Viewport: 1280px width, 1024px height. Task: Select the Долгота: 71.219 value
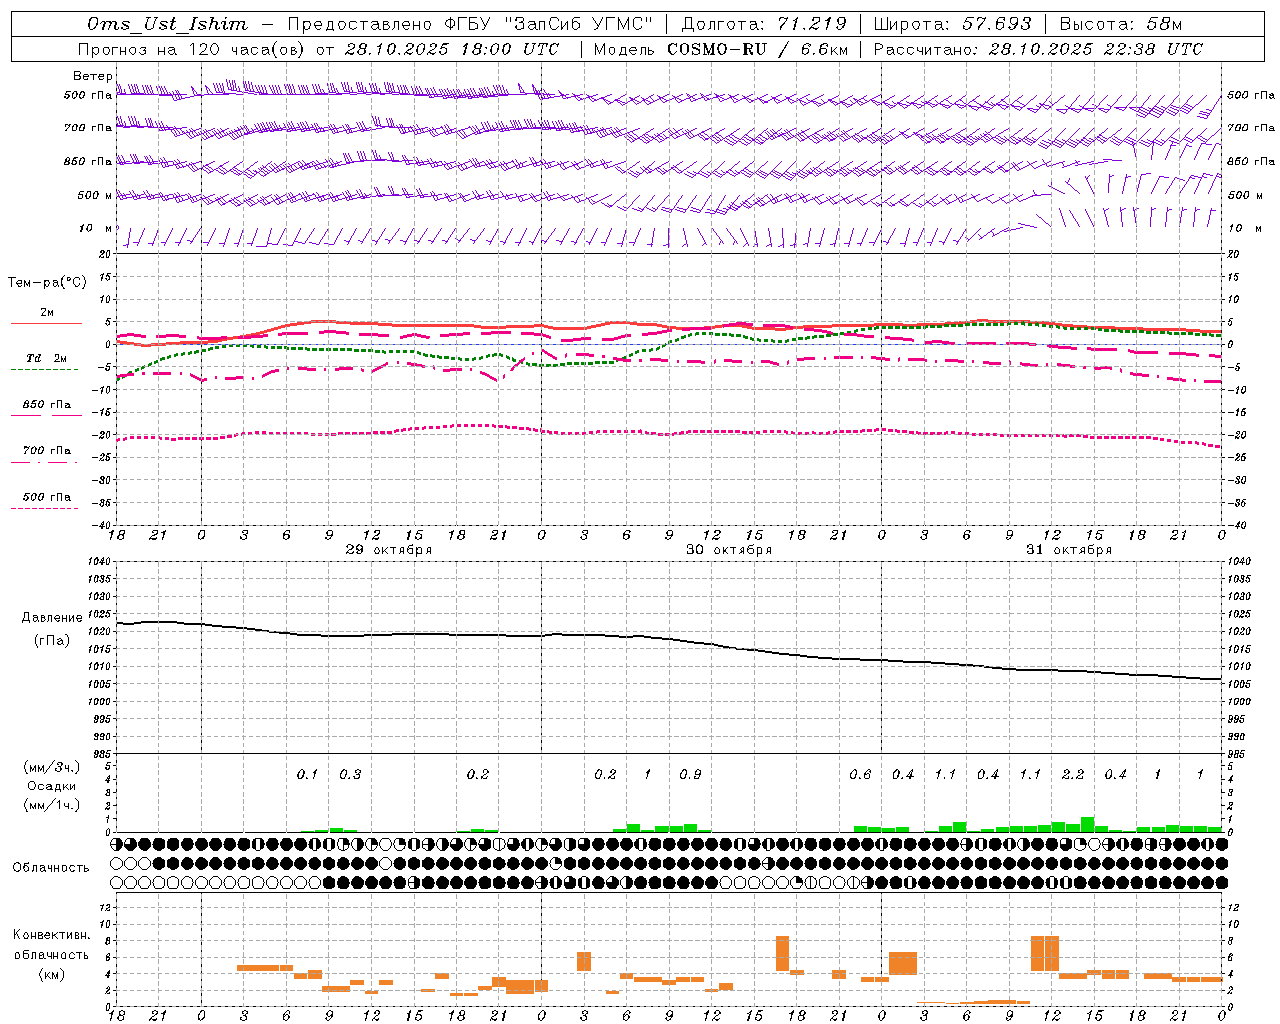[764, 24]
